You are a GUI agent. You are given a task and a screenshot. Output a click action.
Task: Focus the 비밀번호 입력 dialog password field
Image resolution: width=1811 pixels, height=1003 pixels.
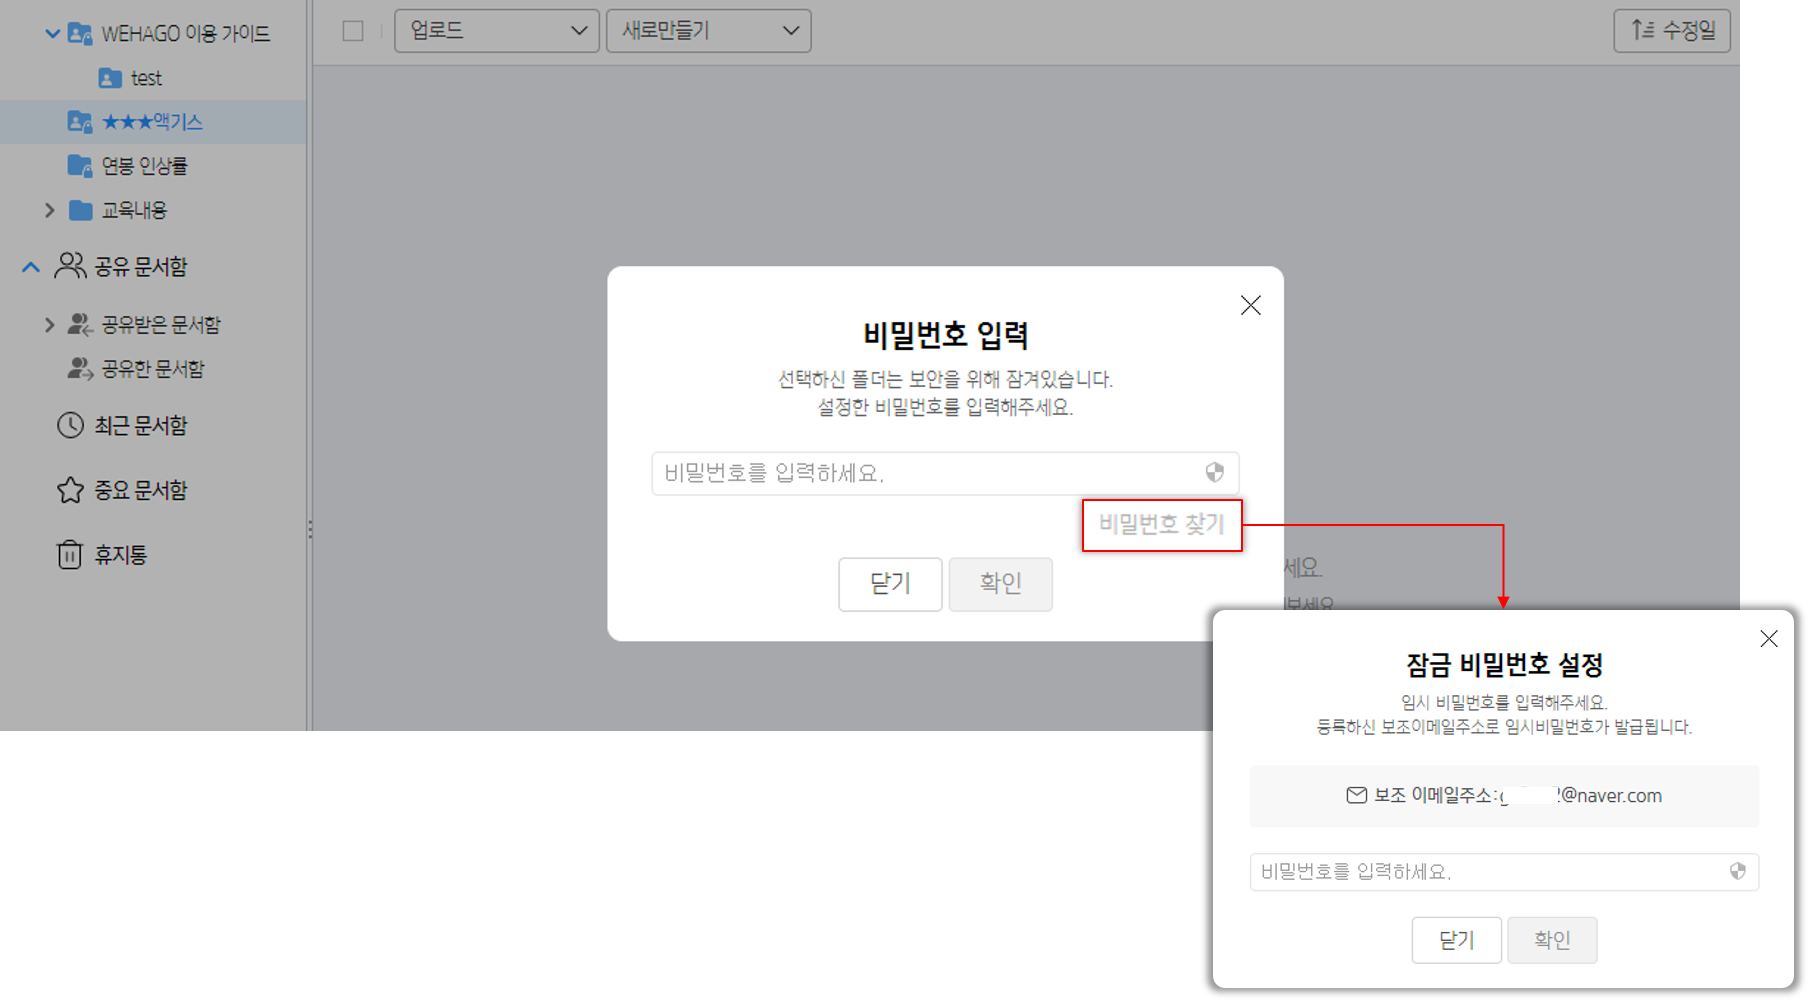[925, 473]
